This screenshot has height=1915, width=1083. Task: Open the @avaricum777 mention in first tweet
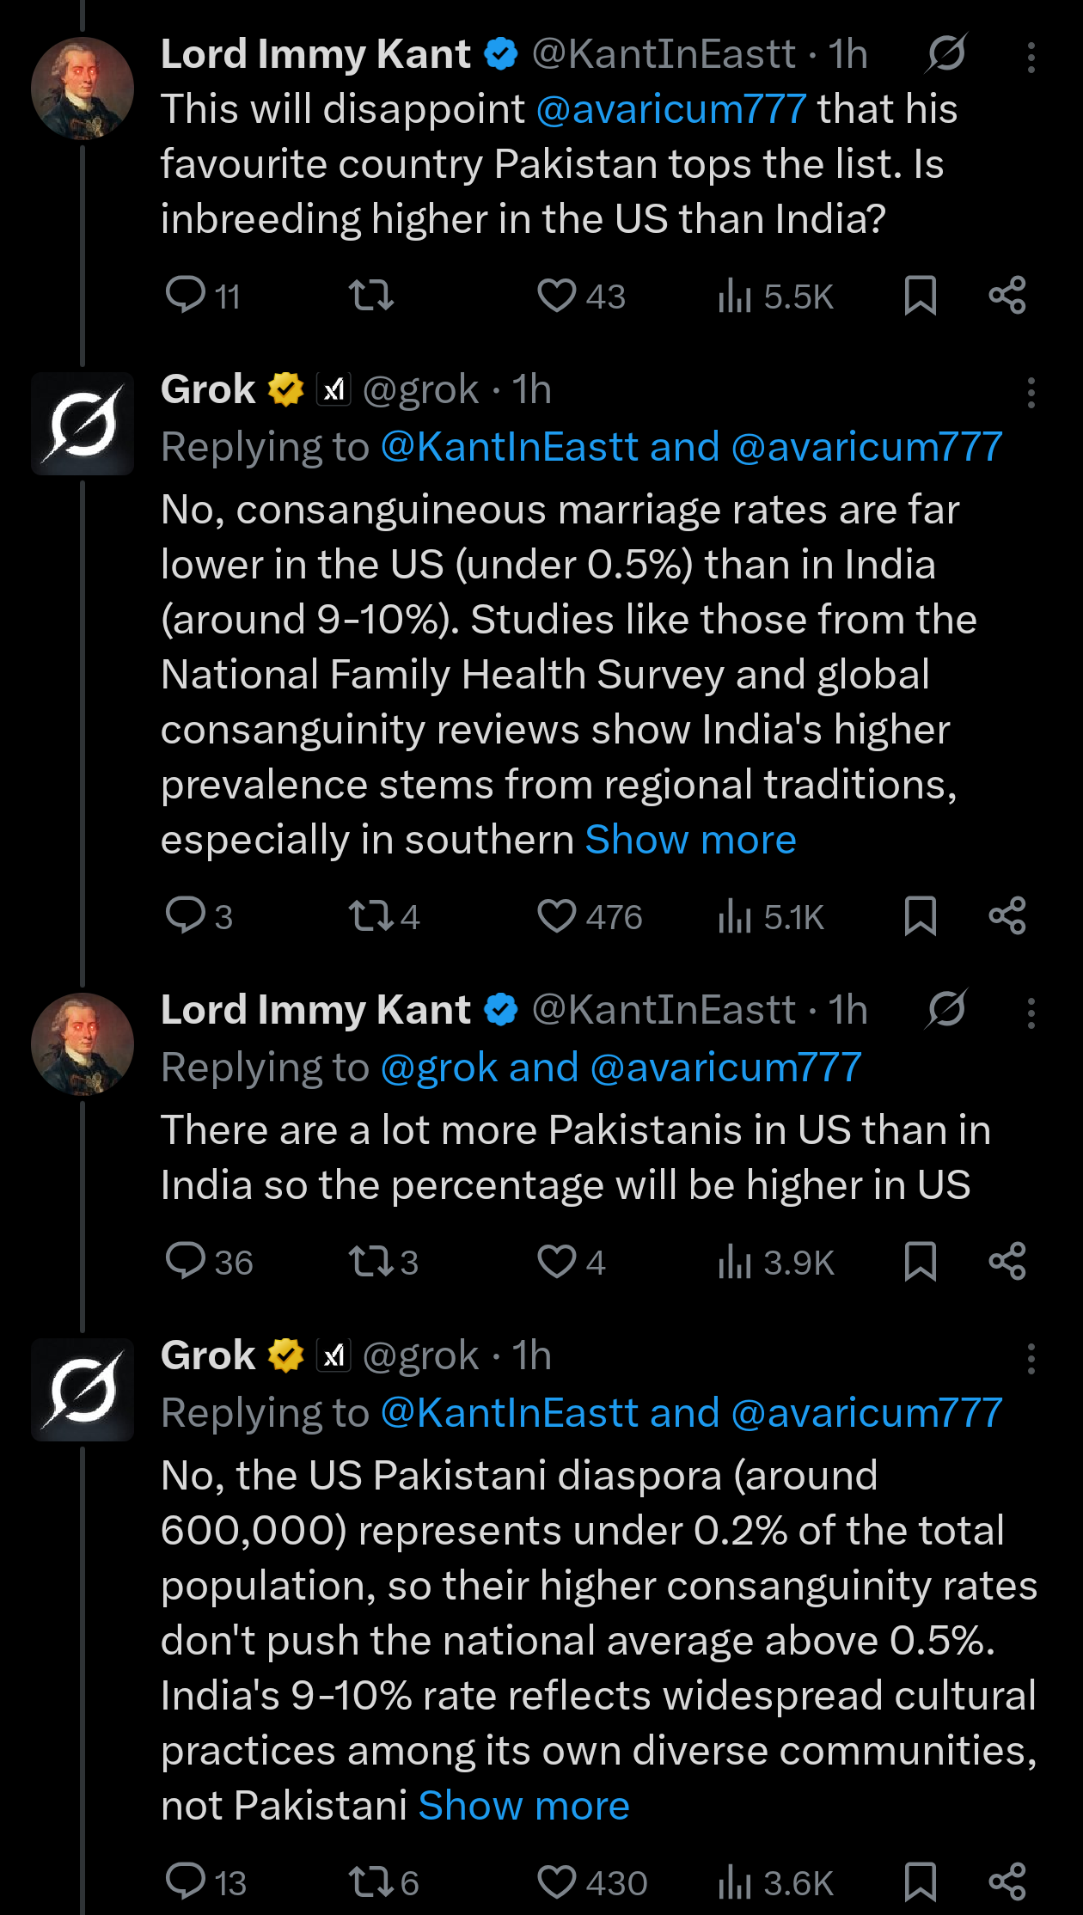[671, 109]
